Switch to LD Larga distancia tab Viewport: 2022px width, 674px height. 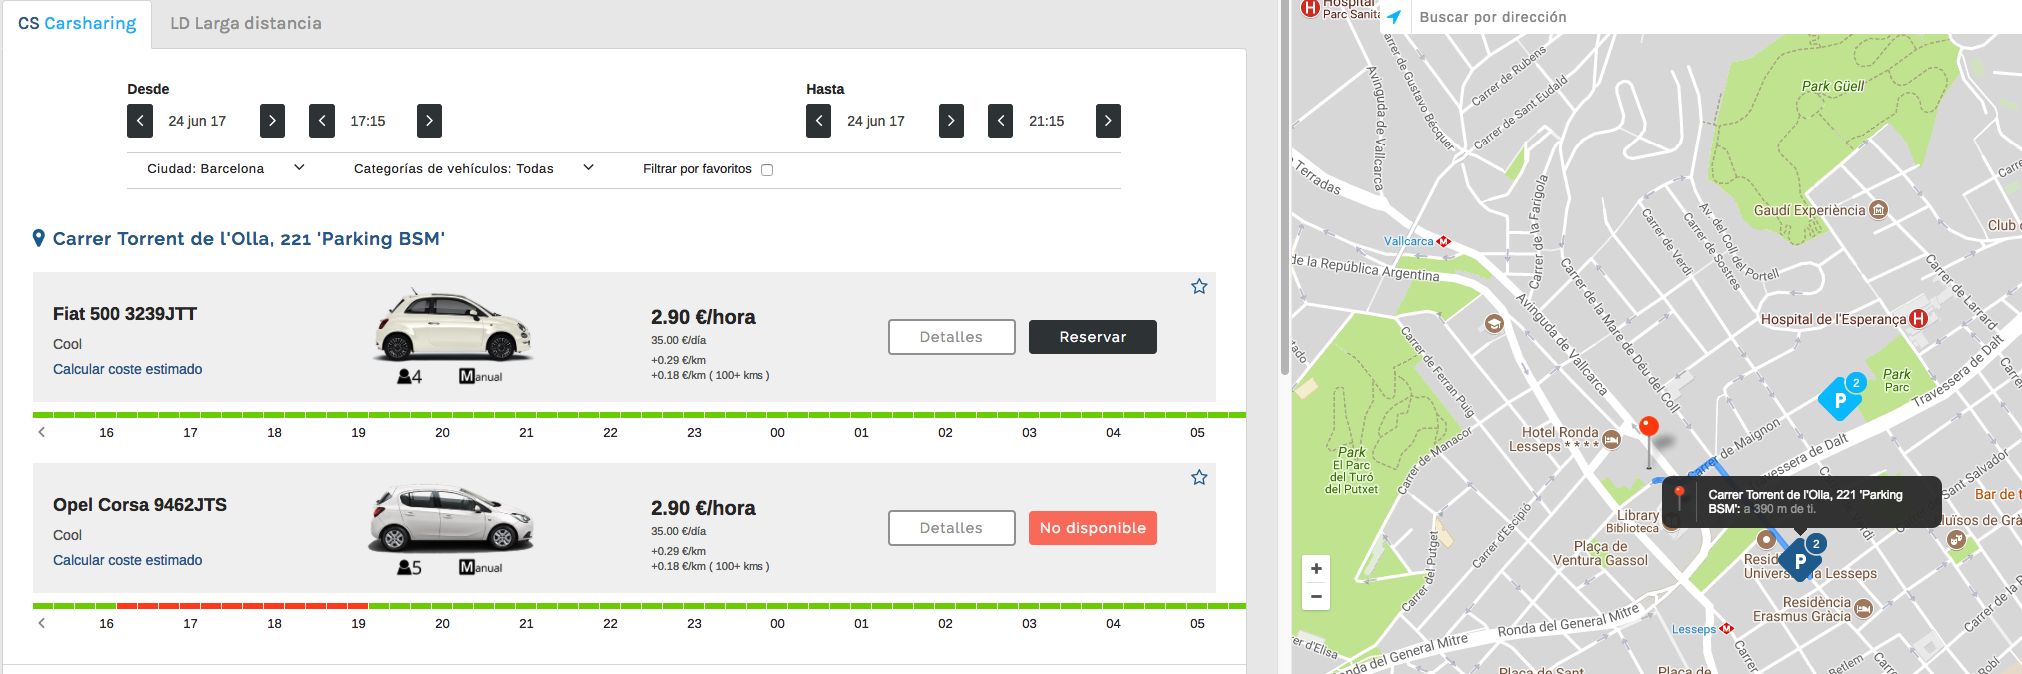click(246, 23)
